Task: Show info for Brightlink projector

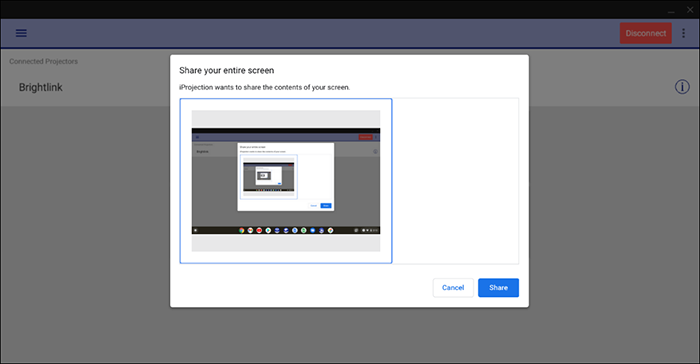Action: pos(682,87)
